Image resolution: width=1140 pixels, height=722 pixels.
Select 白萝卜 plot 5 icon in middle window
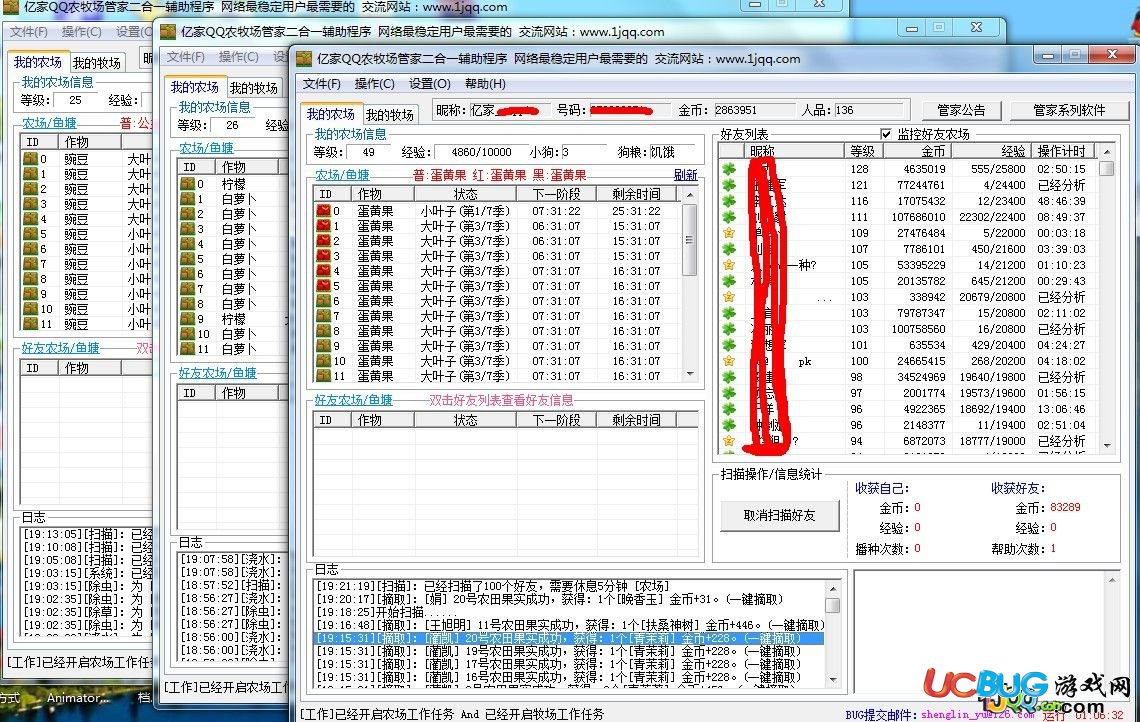pyautogui.click(x=188, y=259)
